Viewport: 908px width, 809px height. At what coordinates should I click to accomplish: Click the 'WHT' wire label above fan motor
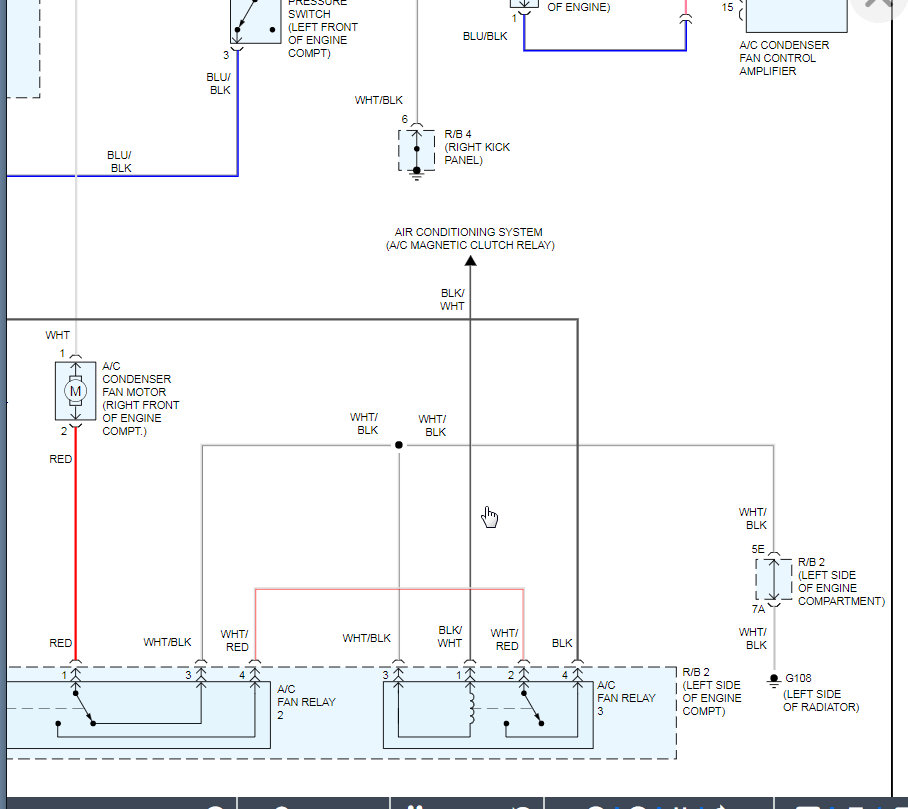(x=57, y=335)
